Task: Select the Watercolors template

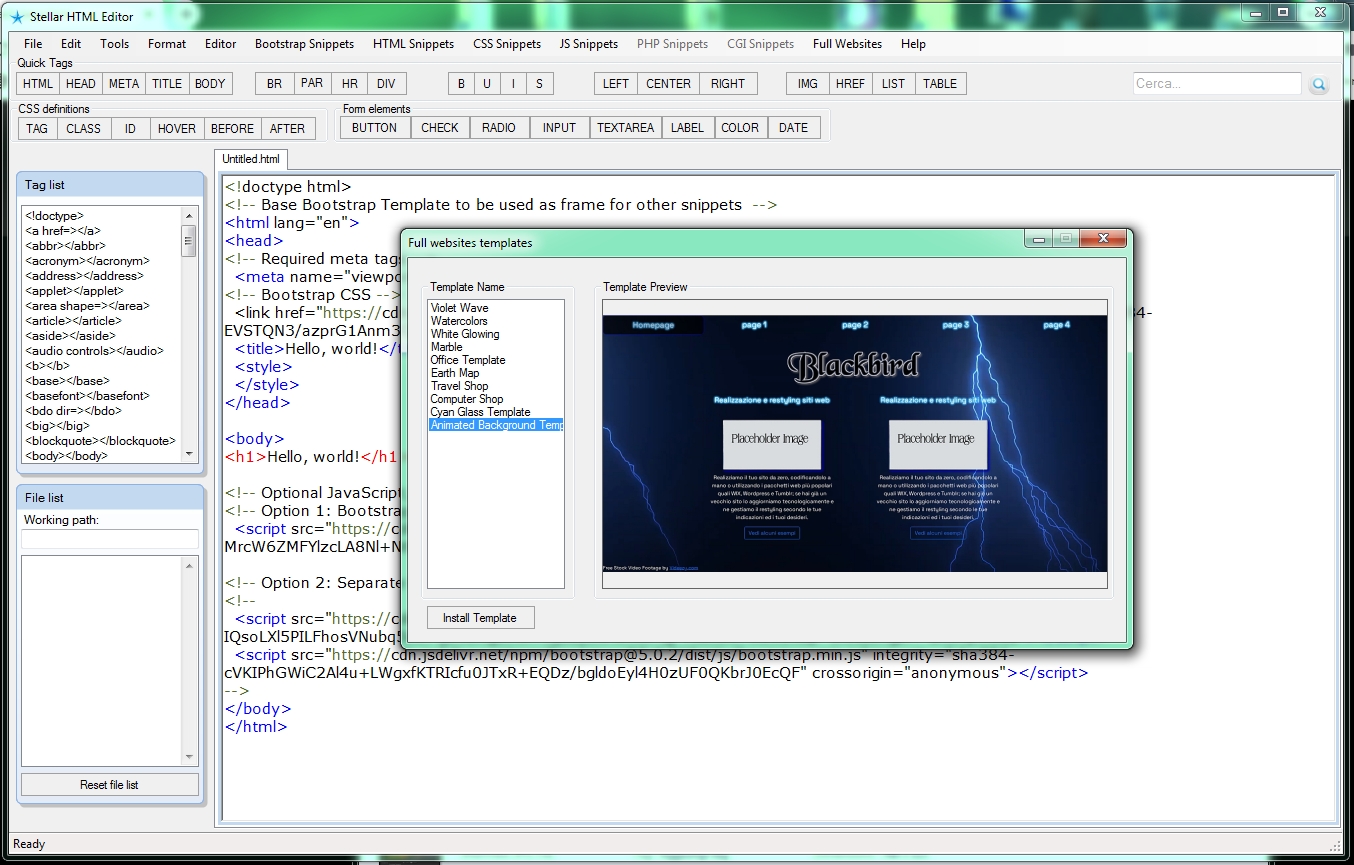Action: [459, 321]
